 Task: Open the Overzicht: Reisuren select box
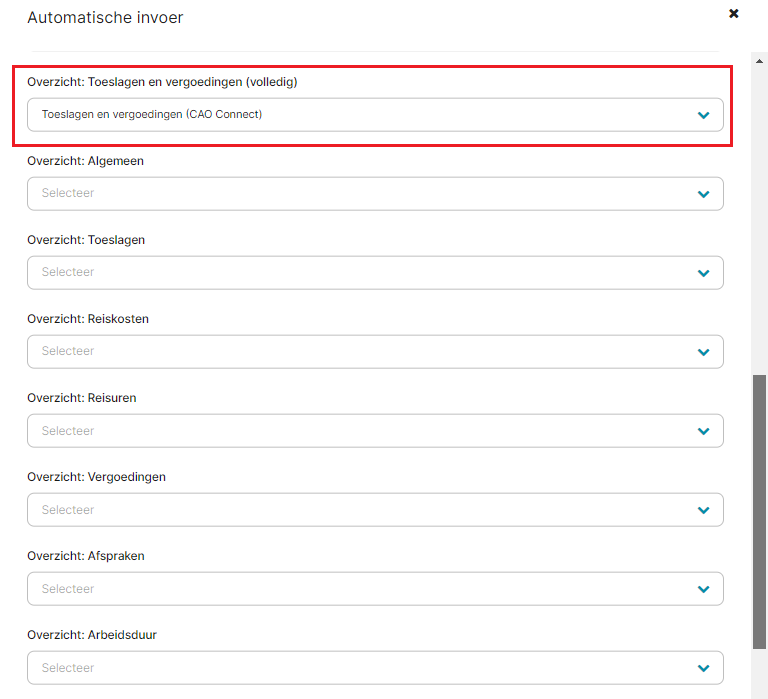point(375,431)
